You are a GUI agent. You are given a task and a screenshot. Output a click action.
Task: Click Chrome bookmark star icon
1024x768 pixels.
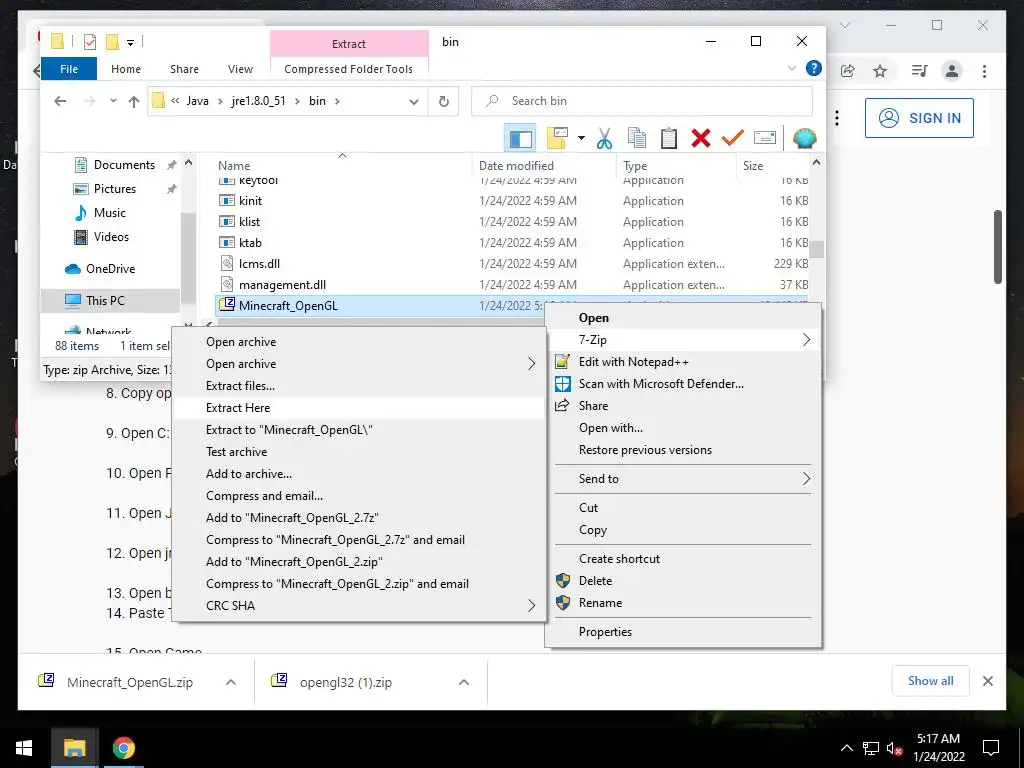(x=880, y=71)
